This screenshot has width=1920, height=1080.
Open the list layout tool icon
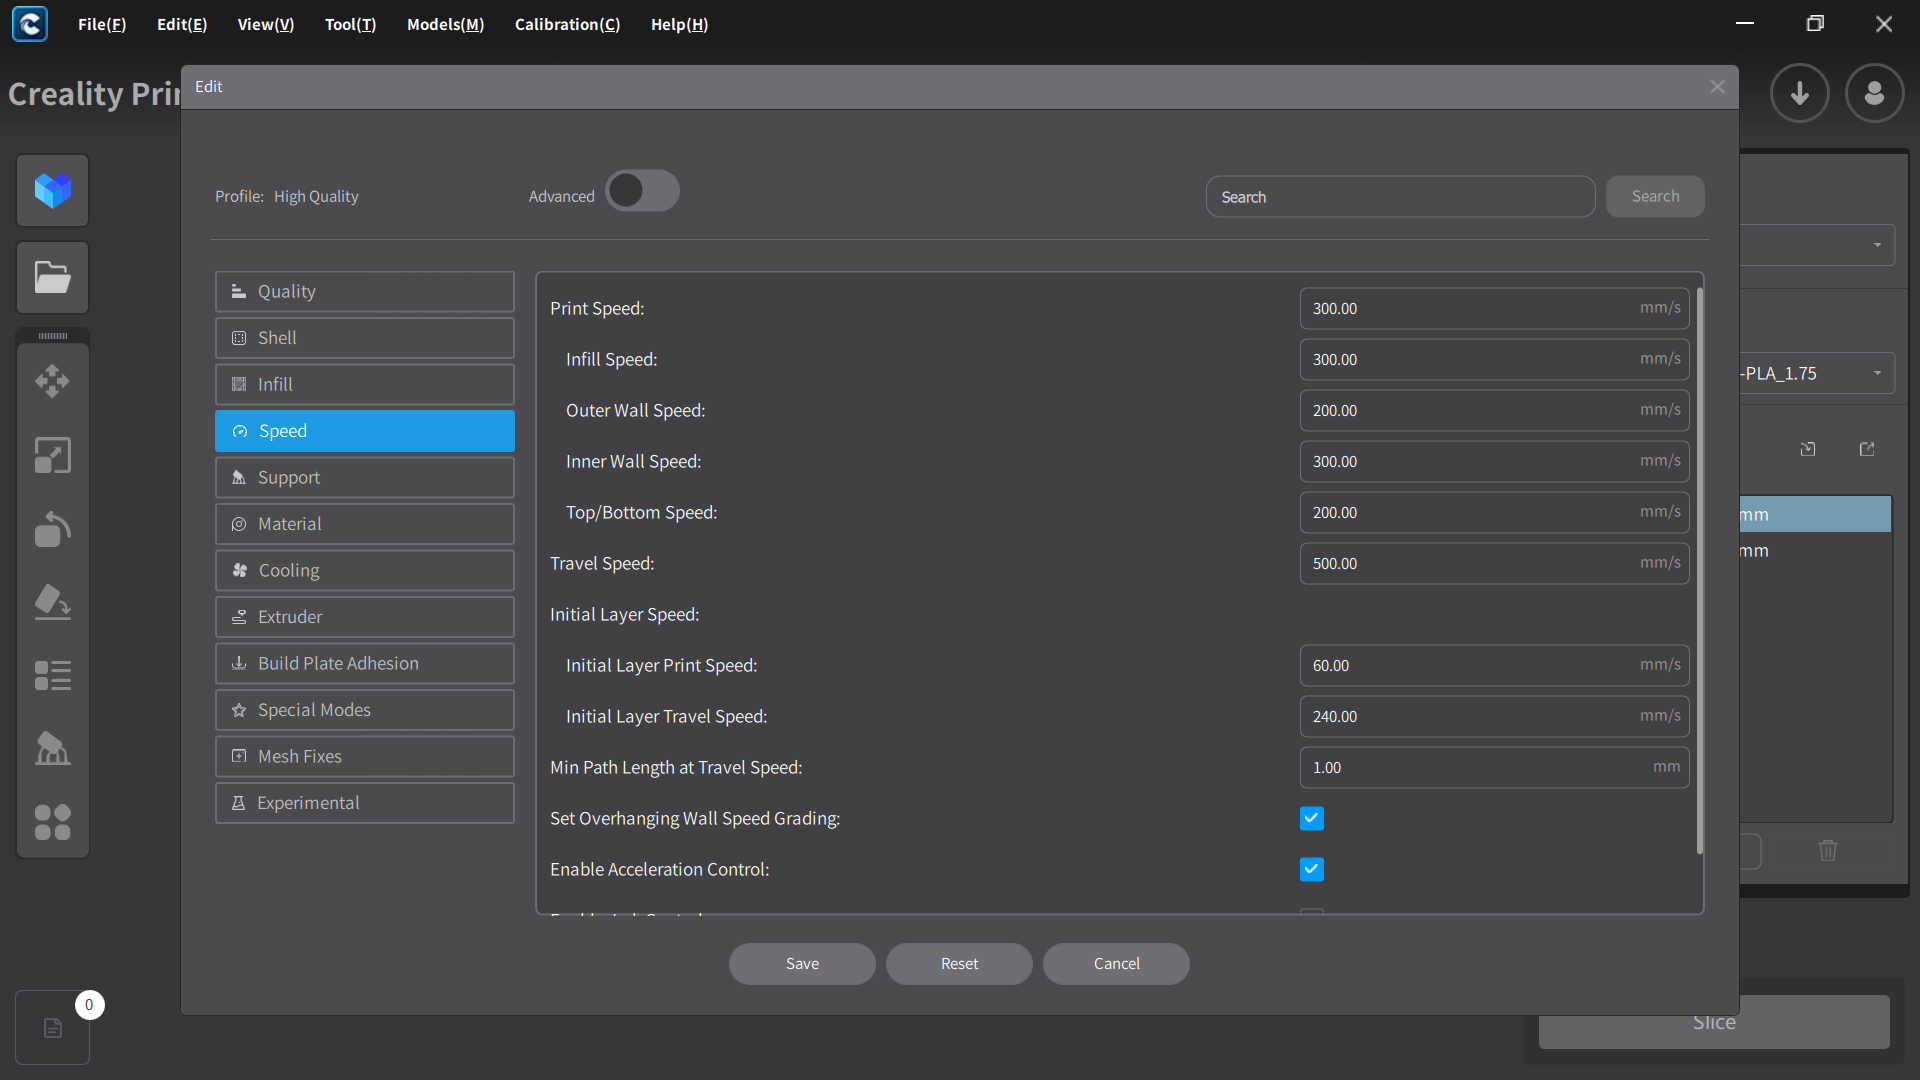(53, 676)
